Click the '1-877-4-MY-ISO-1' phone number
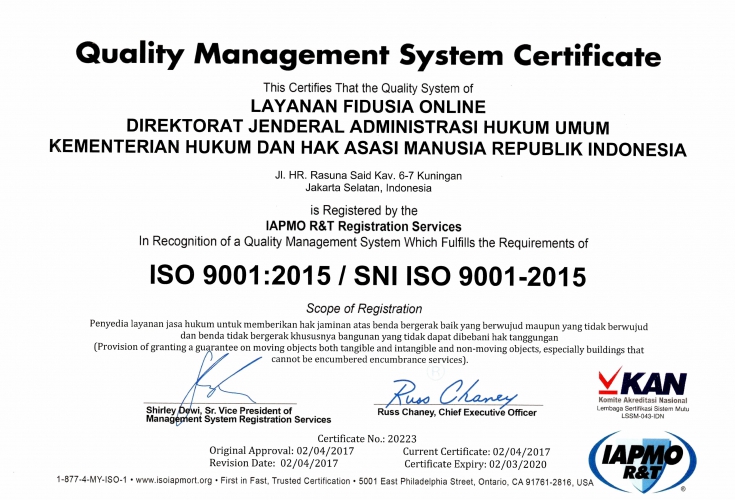The width and height of the screenshot is (735, 500). click(x=92, y=480)
